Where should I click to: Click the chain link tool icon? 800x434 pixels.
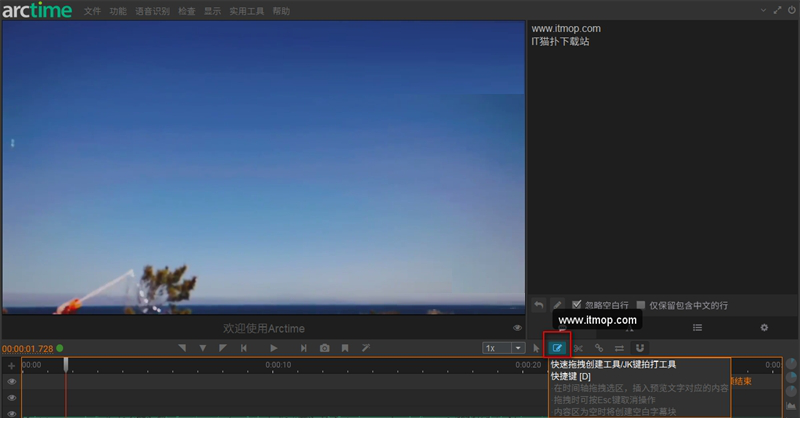pos(599,348)
